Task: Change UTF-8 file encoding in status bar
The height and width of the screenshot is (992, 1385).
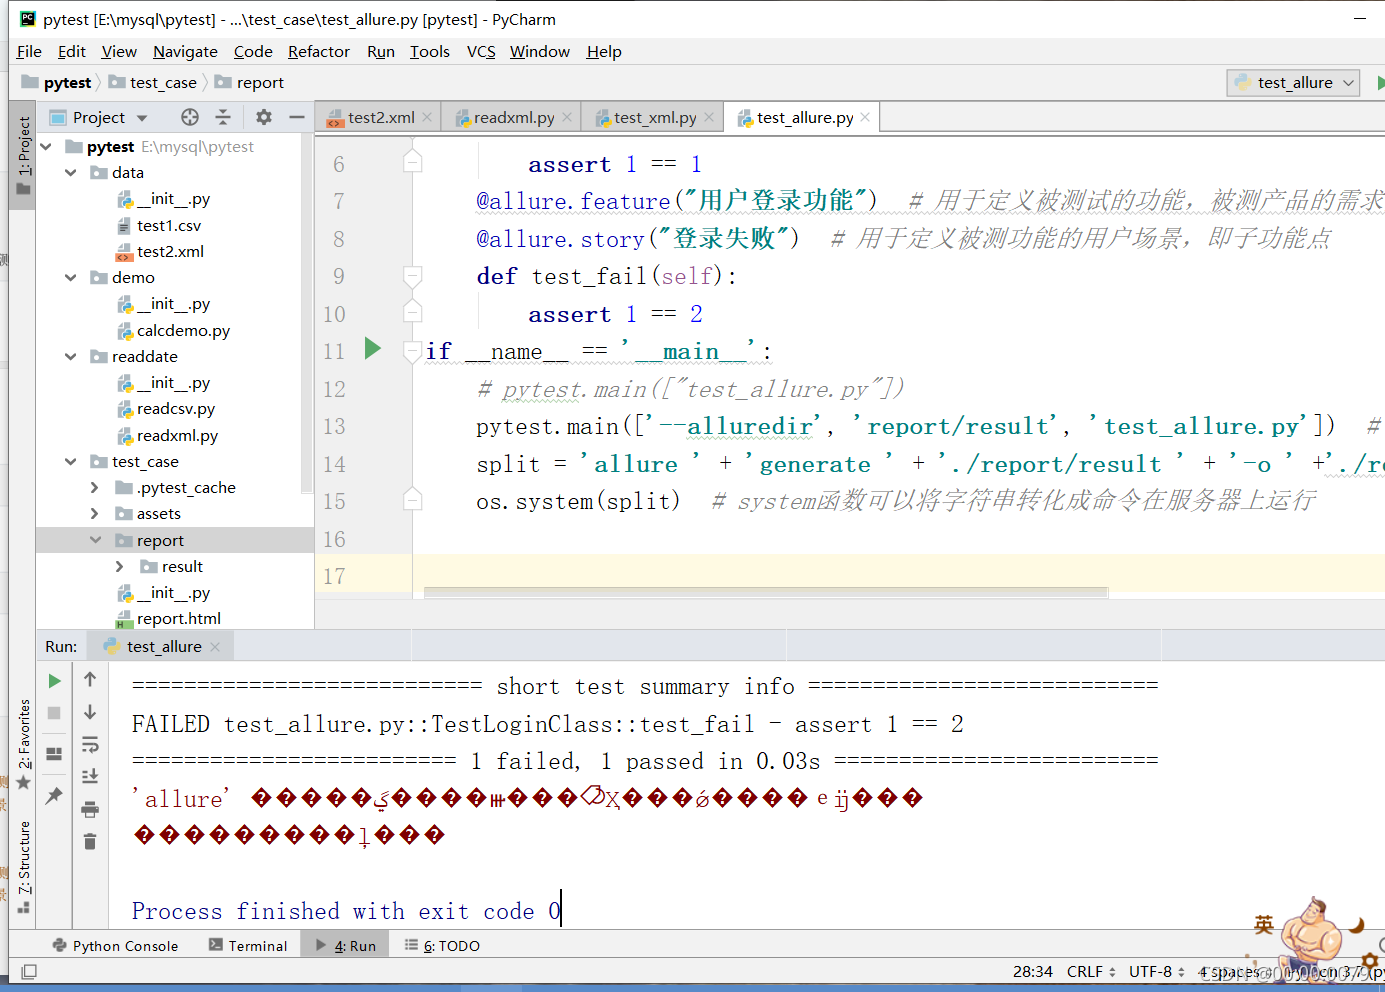Action: pos(1156,972)
